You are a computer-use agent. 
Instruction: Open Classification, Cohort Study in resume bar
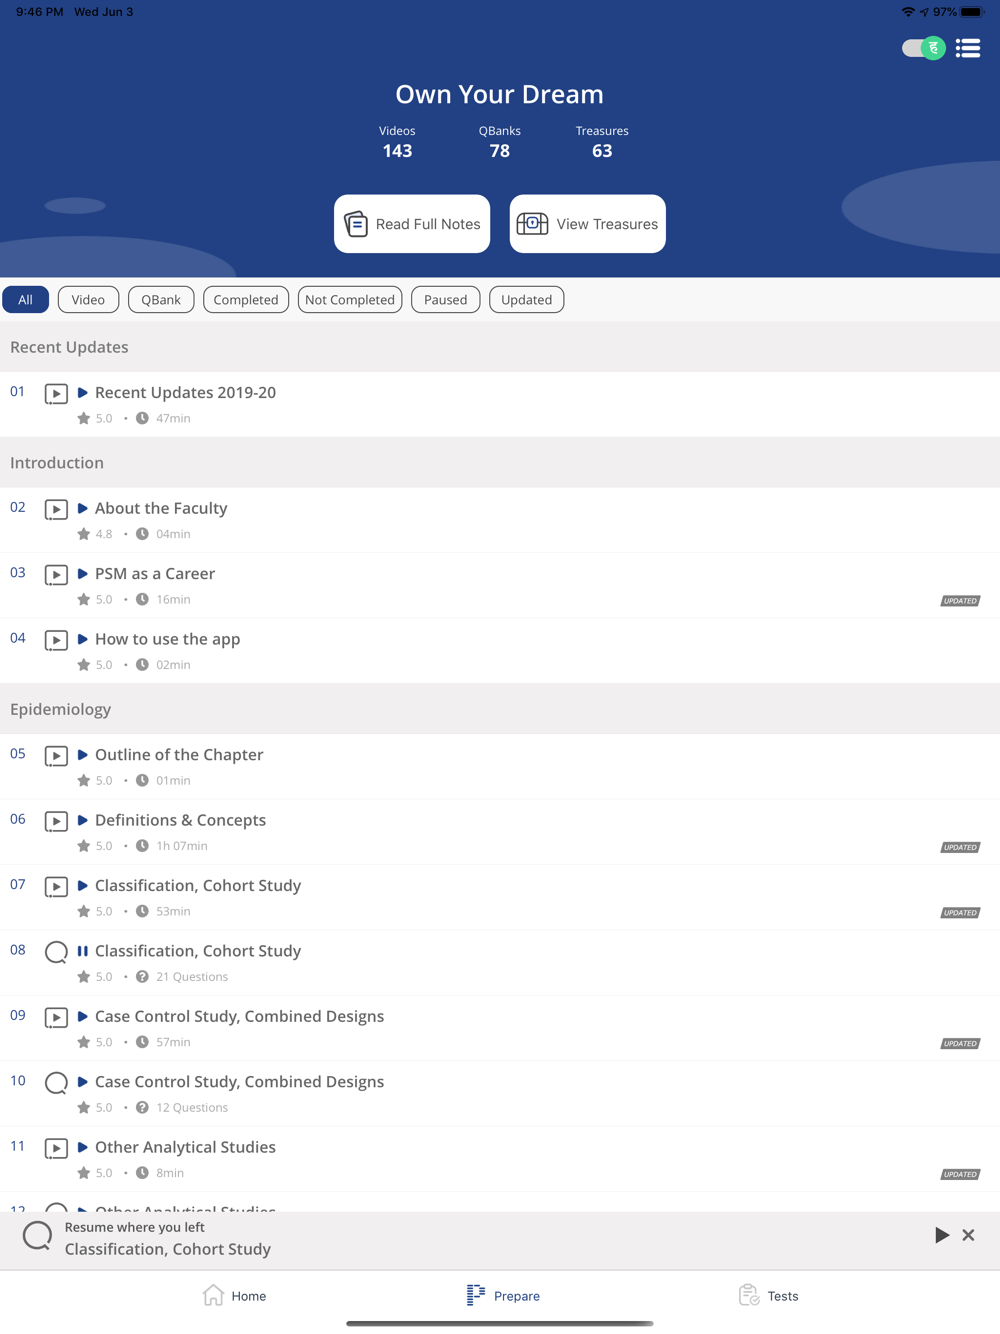coord(168,1249)
